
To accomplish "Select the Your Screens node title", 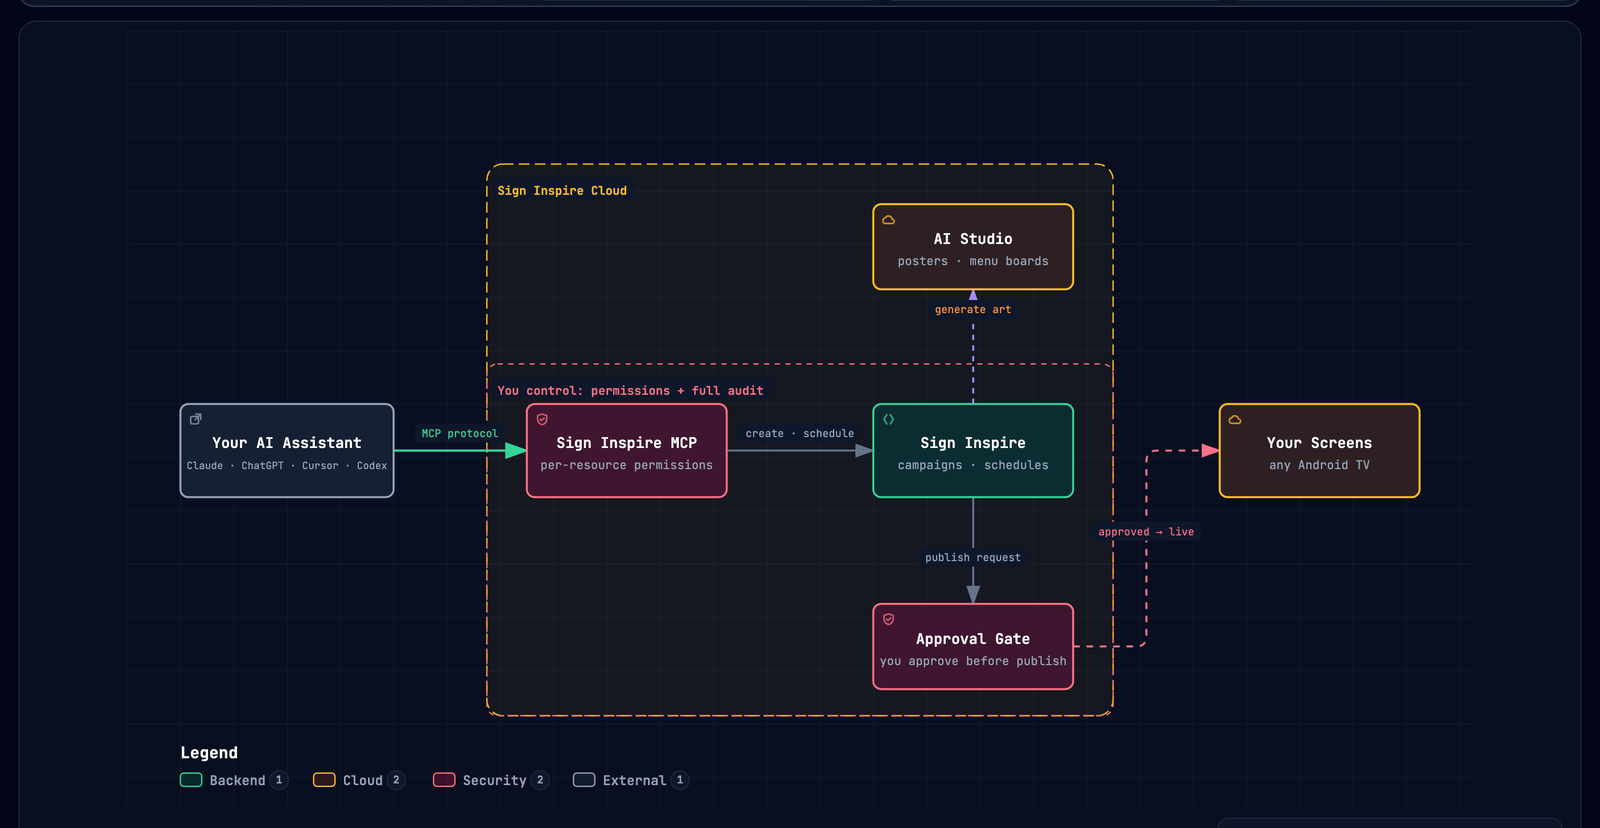I will pyautogui.click(x=1319, y=443).
